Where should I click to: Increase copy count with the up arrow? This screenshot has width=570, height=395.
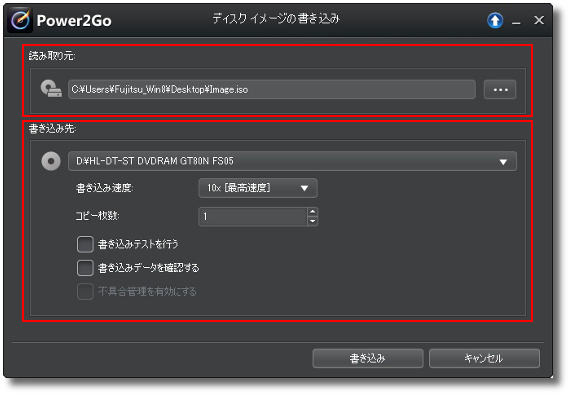point(313,212)
